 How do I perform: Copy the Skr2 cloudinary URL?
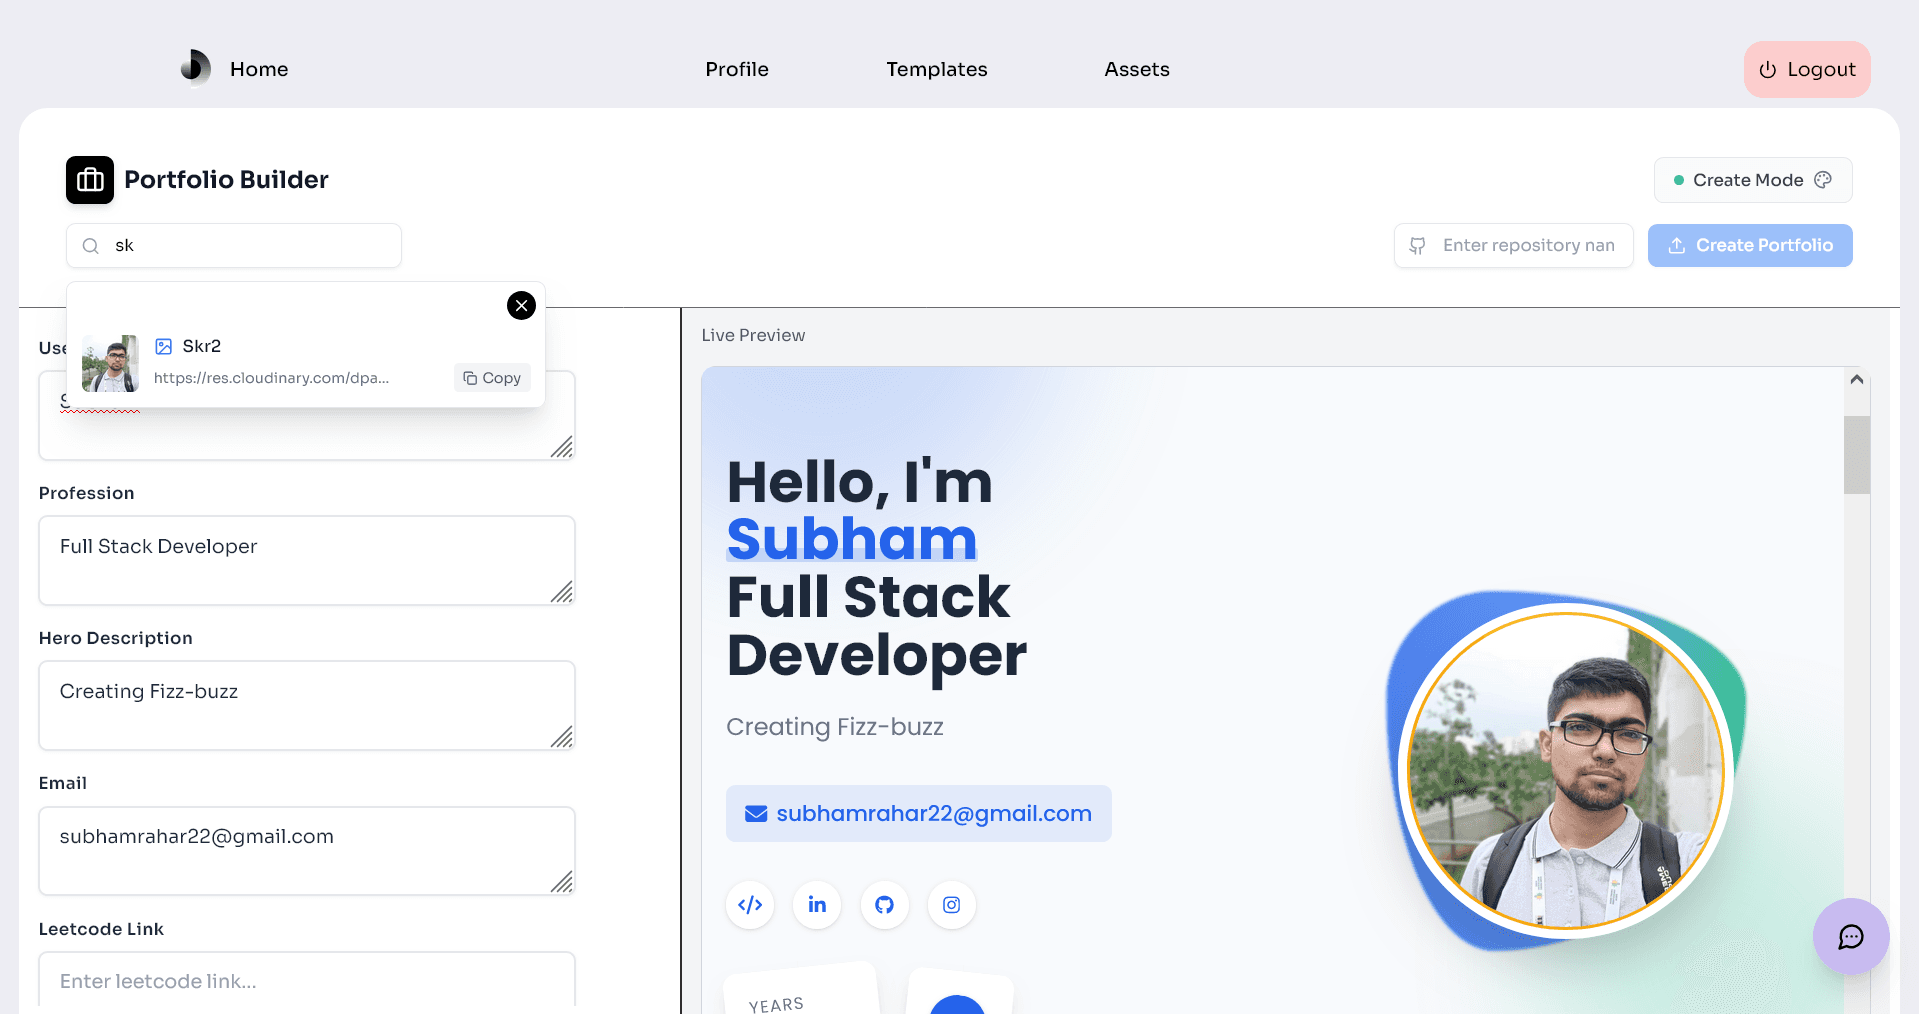click(x=492, y=378)
